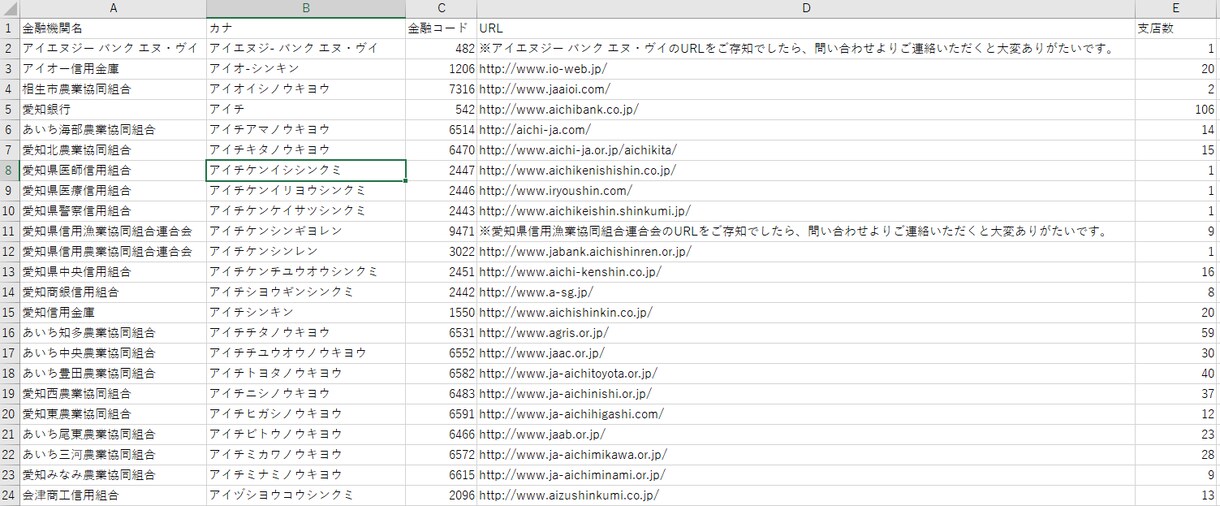
Task: Select column E header
Action: pos(1177,8)
